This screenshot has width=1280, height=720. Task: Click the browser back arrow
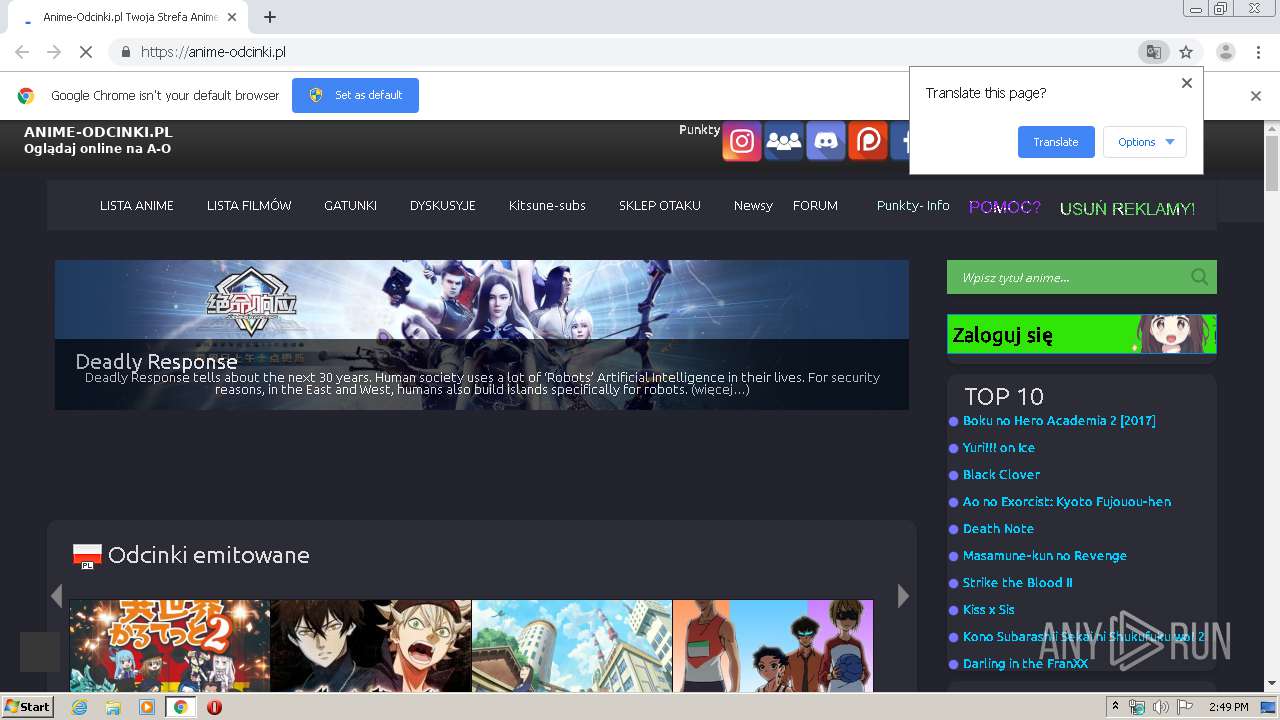coord(22,52)
